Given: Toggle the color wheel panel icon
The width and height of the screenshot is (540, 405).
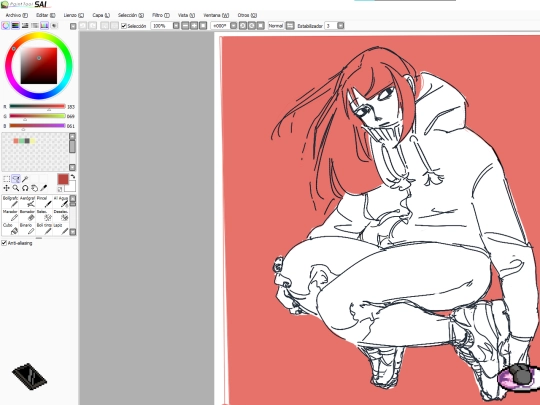Looking at the screenshot, I should 6,25.
